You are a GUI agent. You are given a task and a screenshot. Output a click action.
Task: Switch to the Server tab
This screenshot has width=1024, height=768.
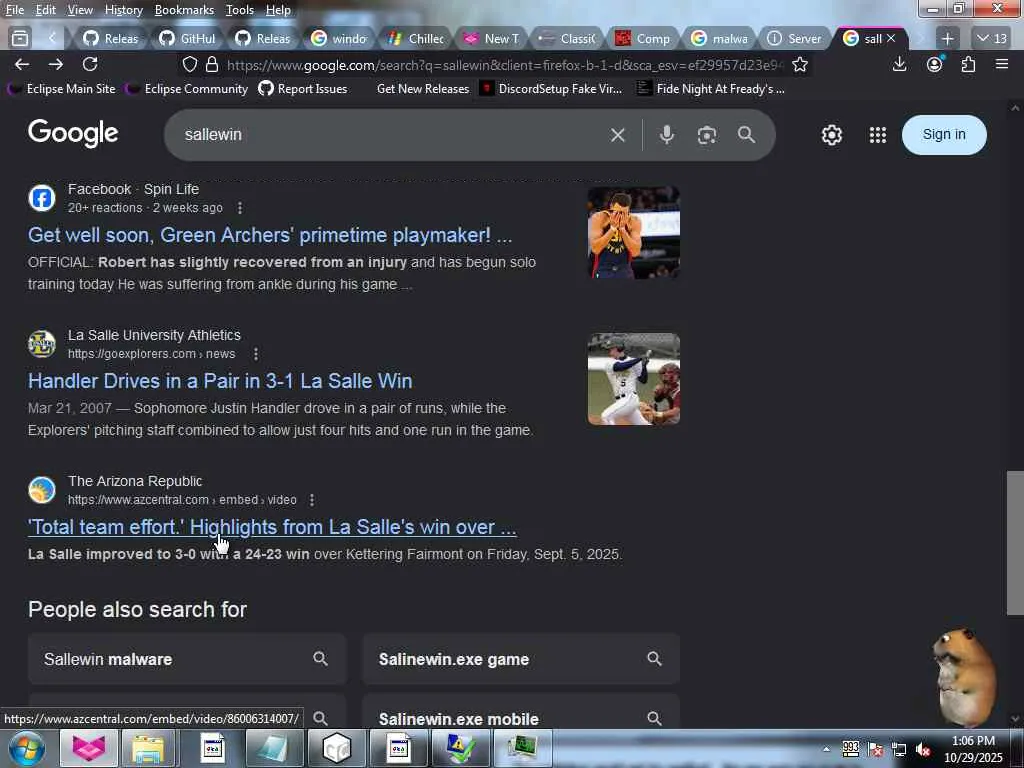pyautogui.click(x=795, y=39)
